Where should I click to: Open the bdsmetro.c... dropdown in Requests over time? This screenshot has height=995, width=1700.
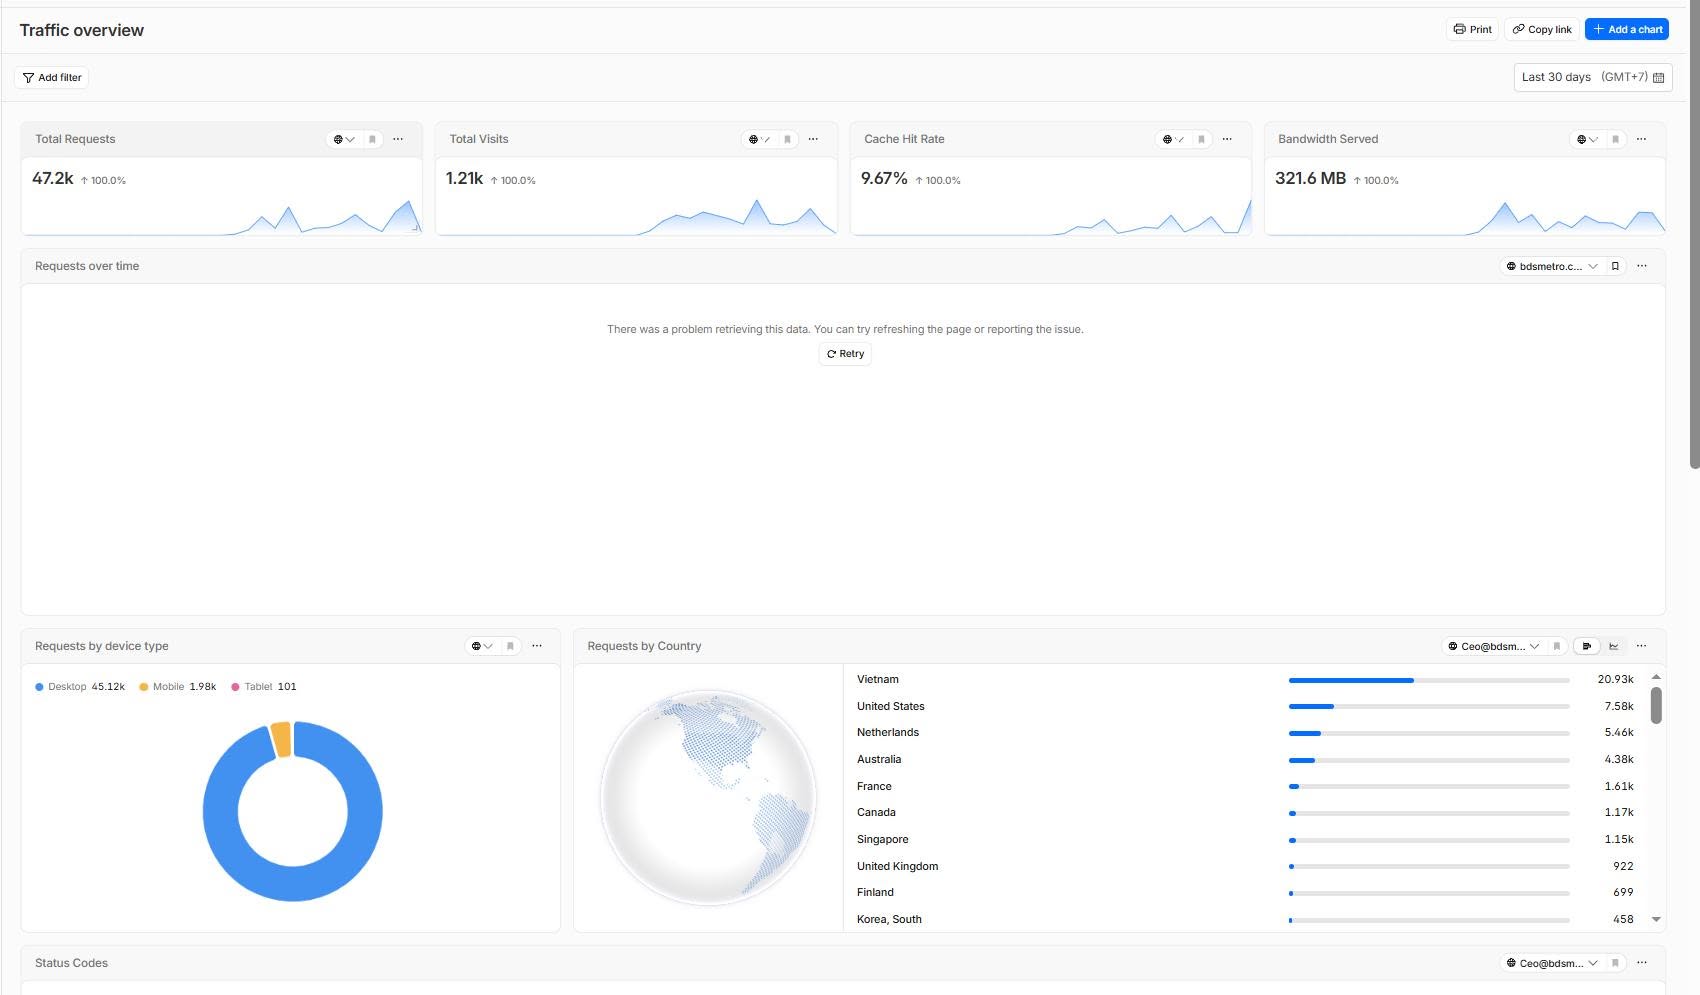tap(1552, 266)
